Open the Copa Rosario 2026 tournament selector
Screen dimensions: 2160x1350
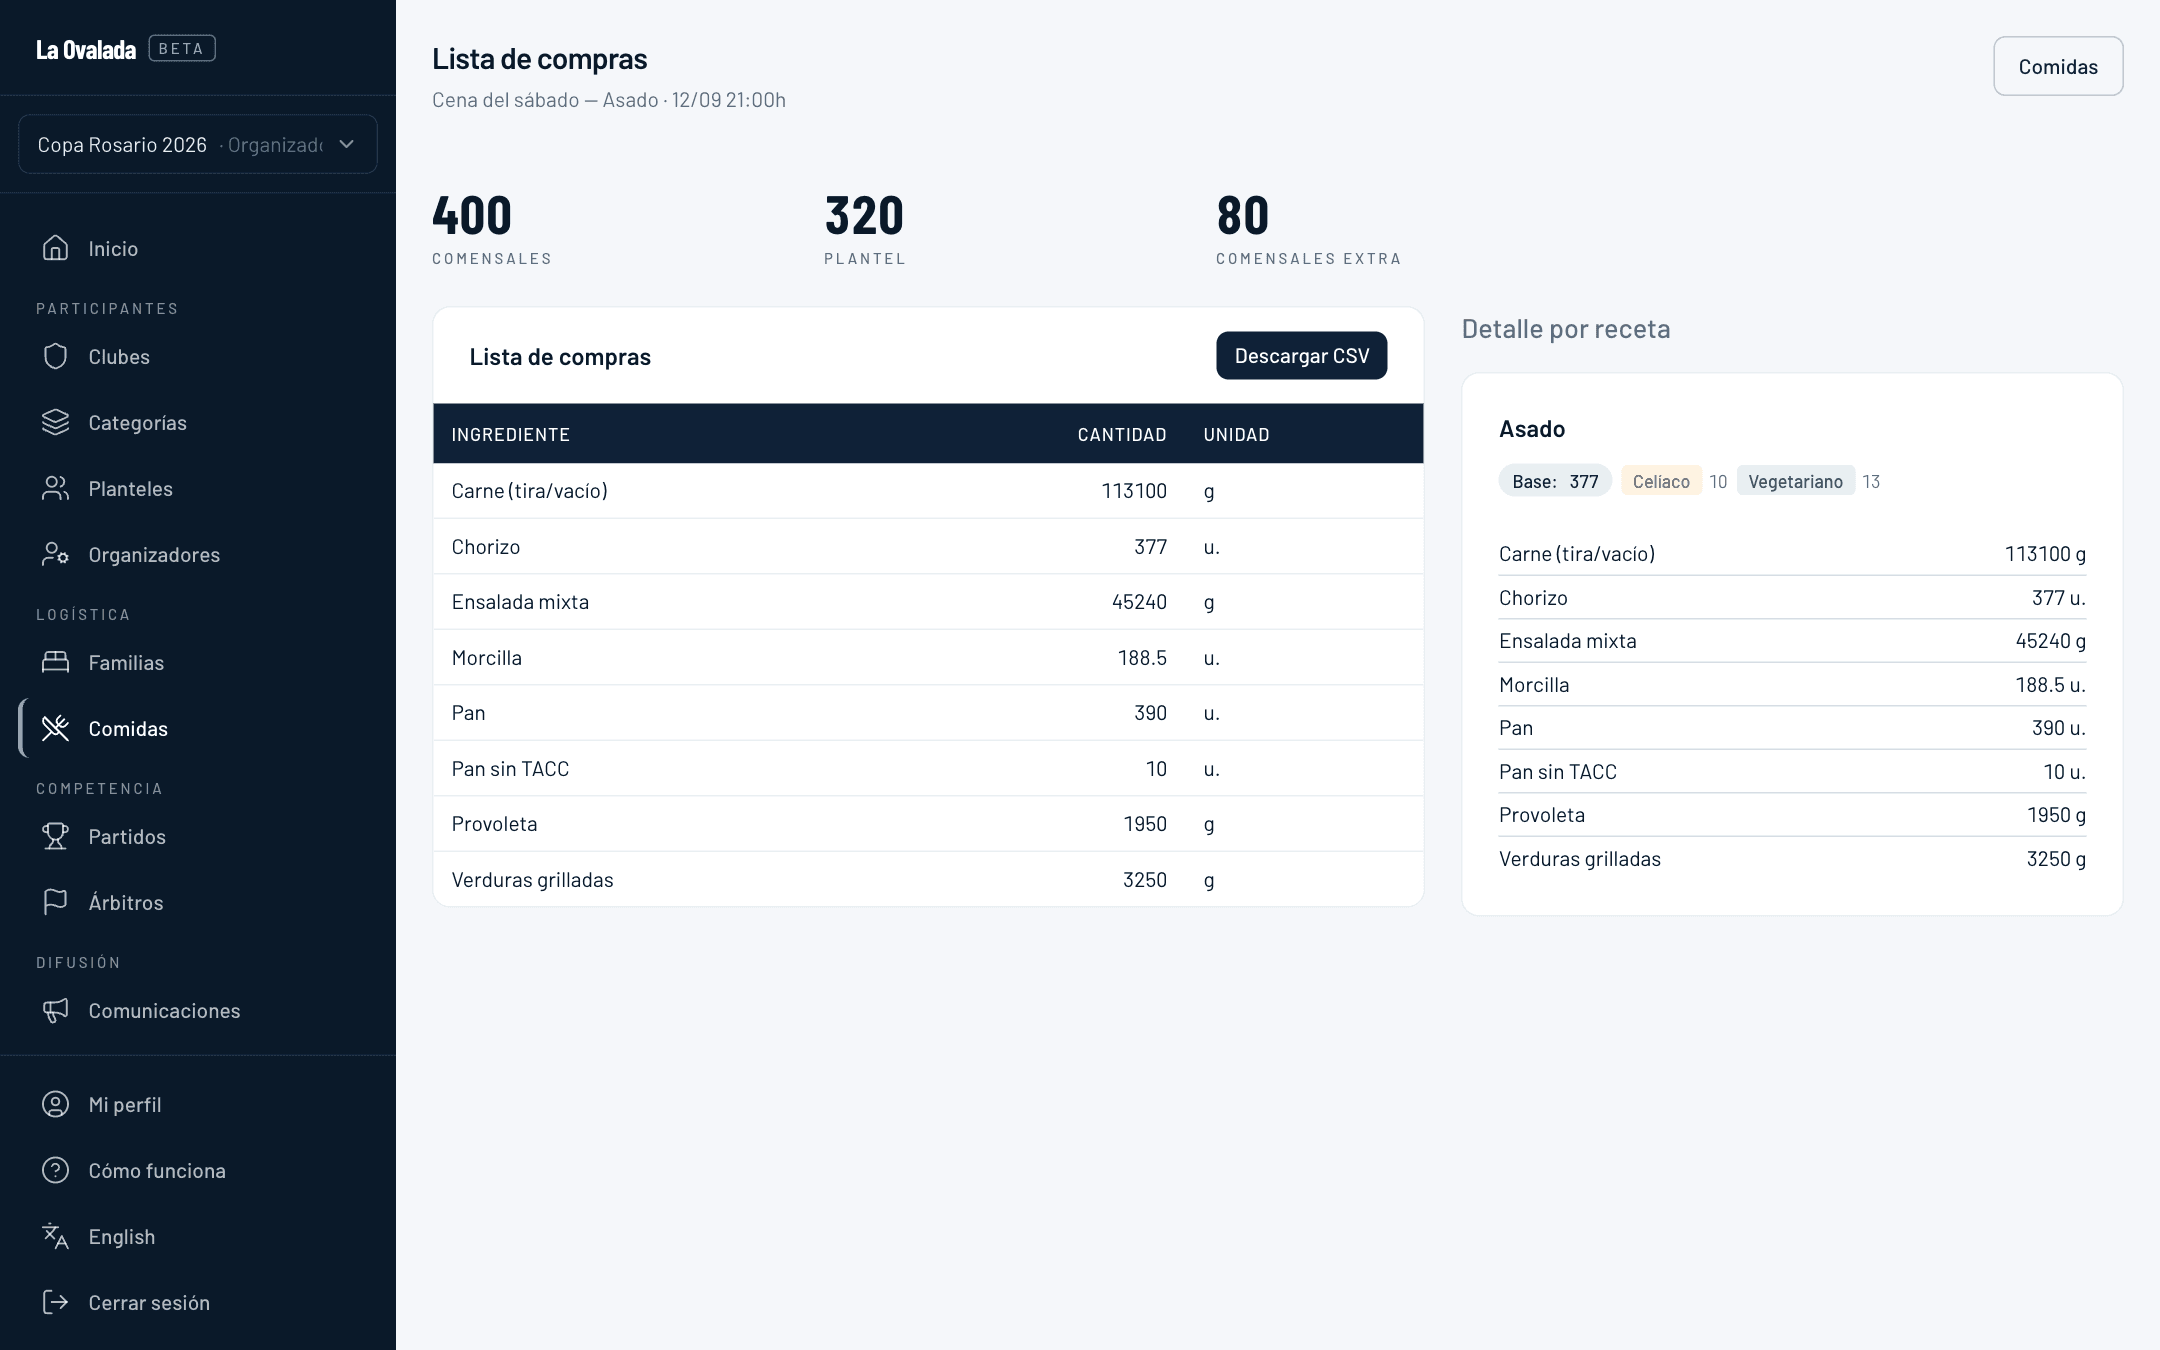pyautogui.click(x=198, y=144)
